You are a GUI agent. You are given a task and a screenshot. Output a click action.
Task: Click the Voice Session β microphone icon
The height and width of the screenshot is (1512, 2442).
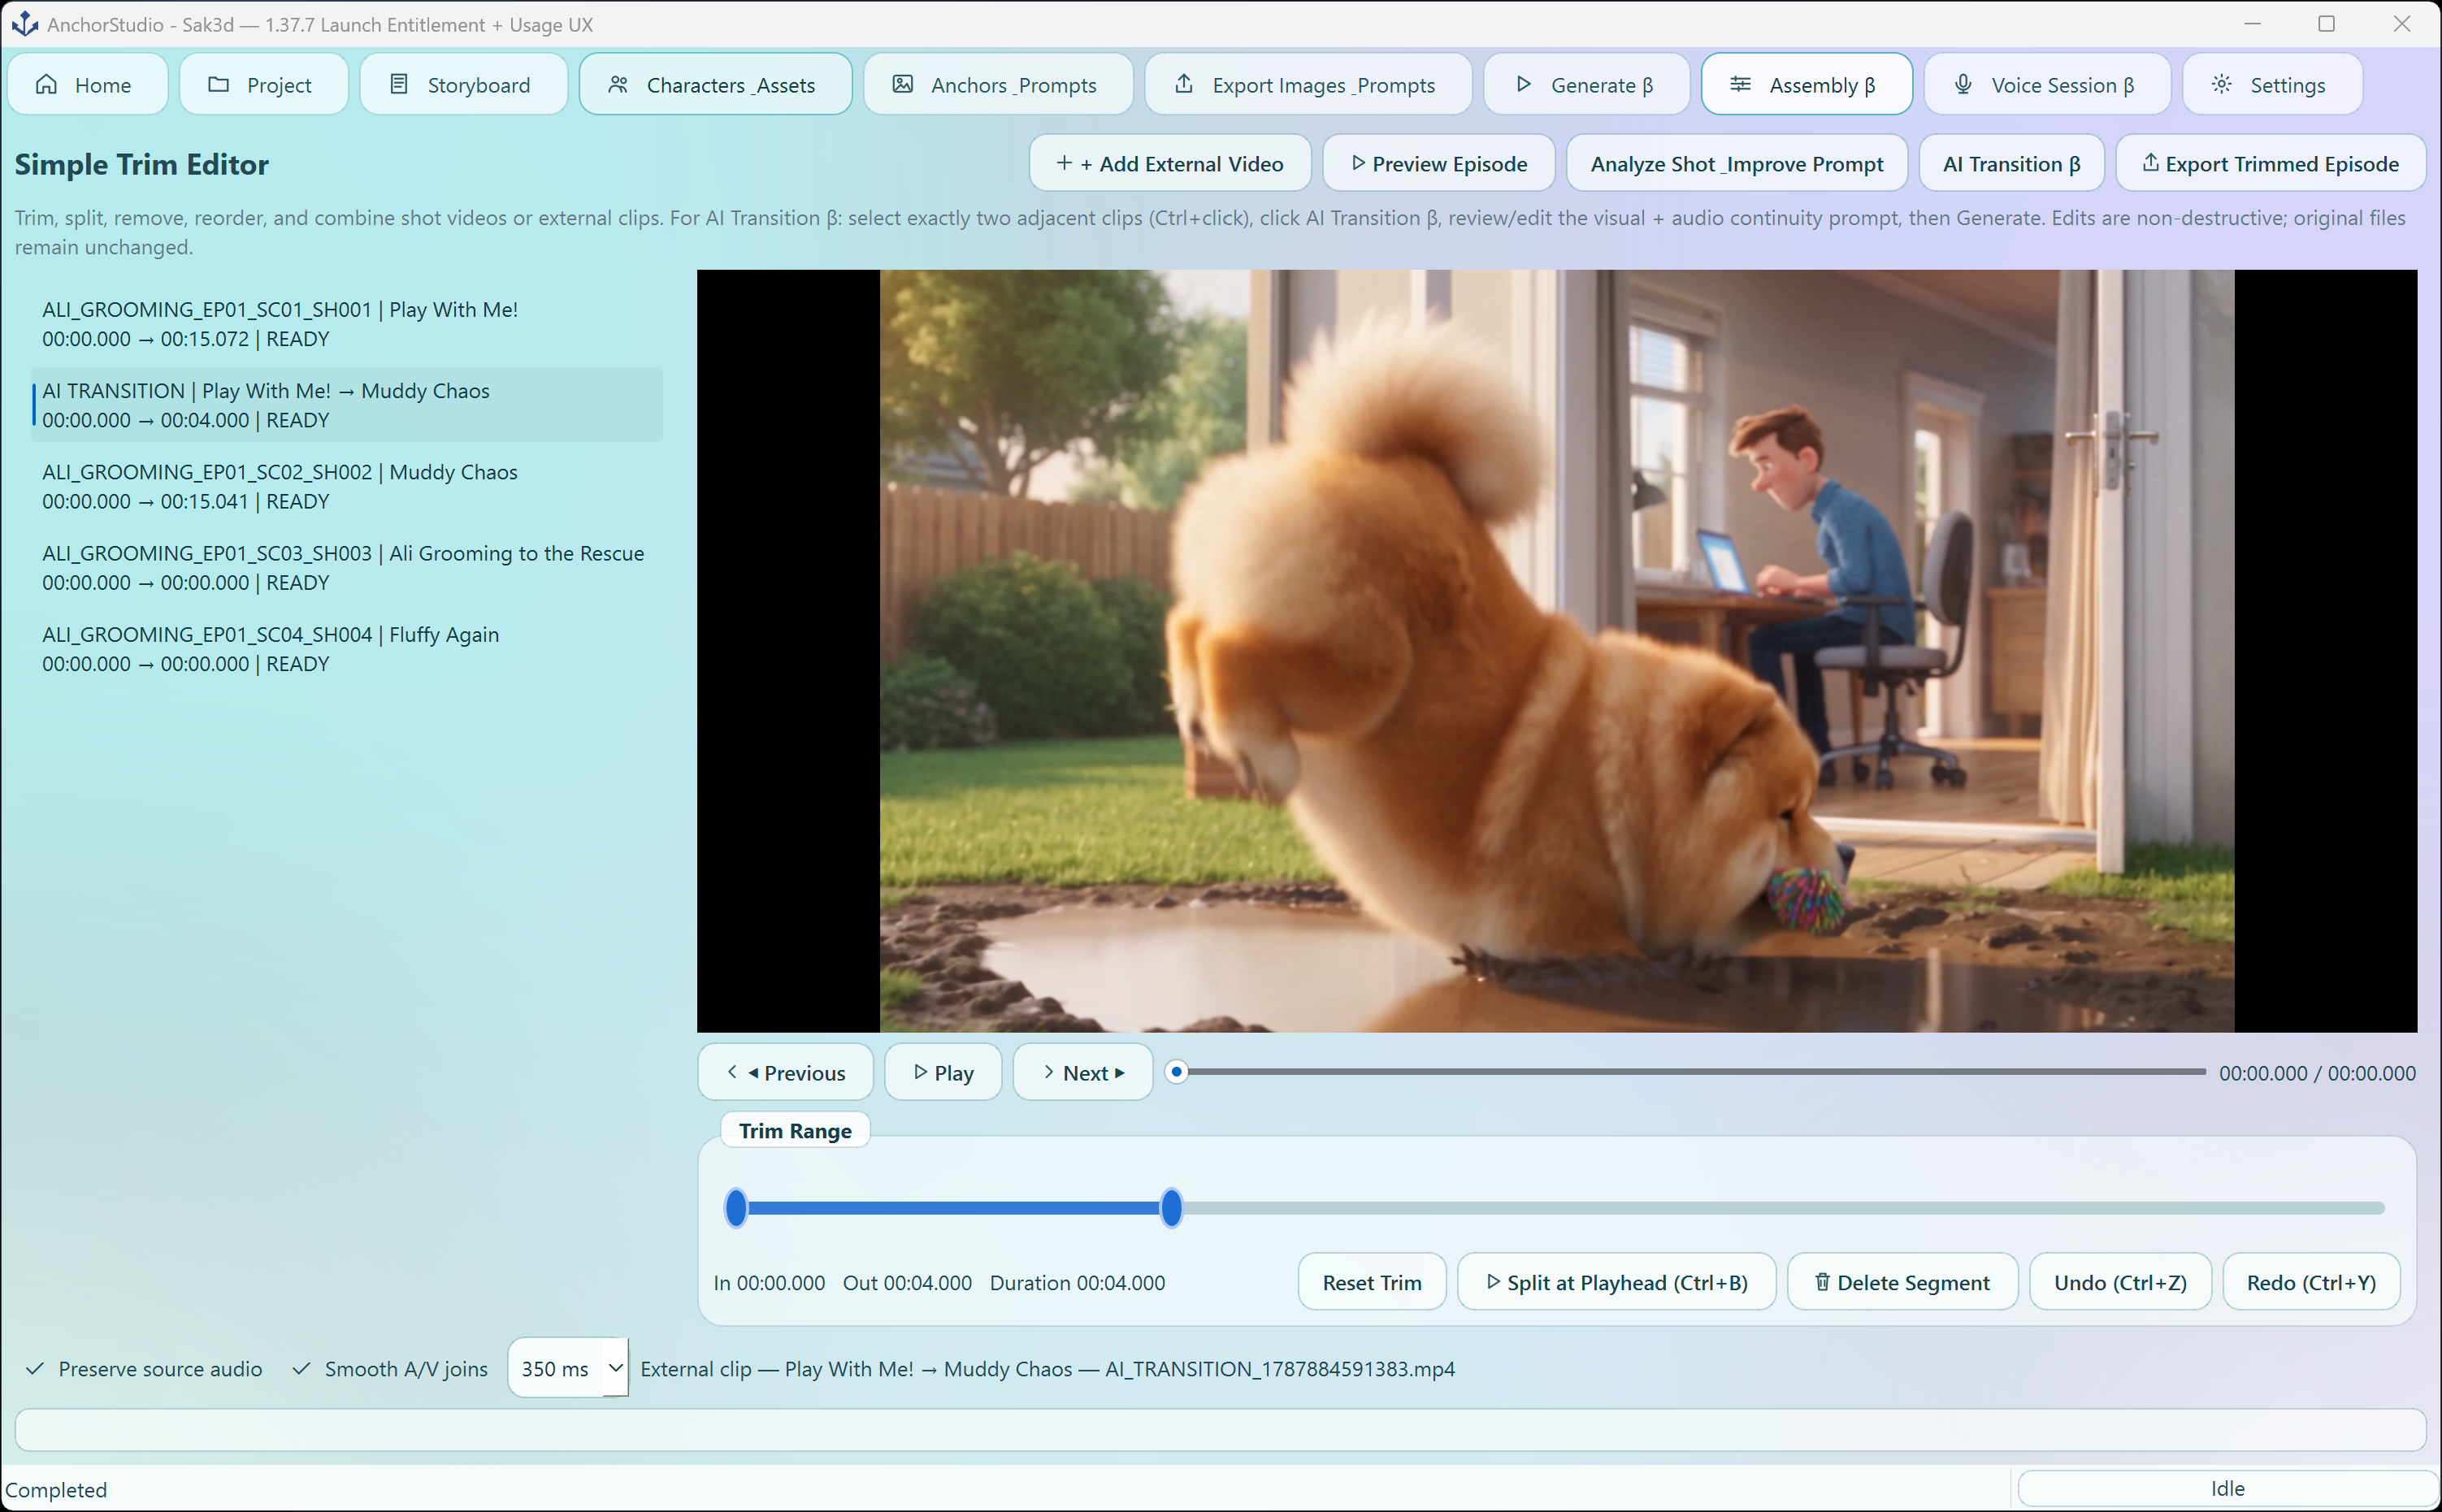pyautogui.click(x=1963, y=85)
